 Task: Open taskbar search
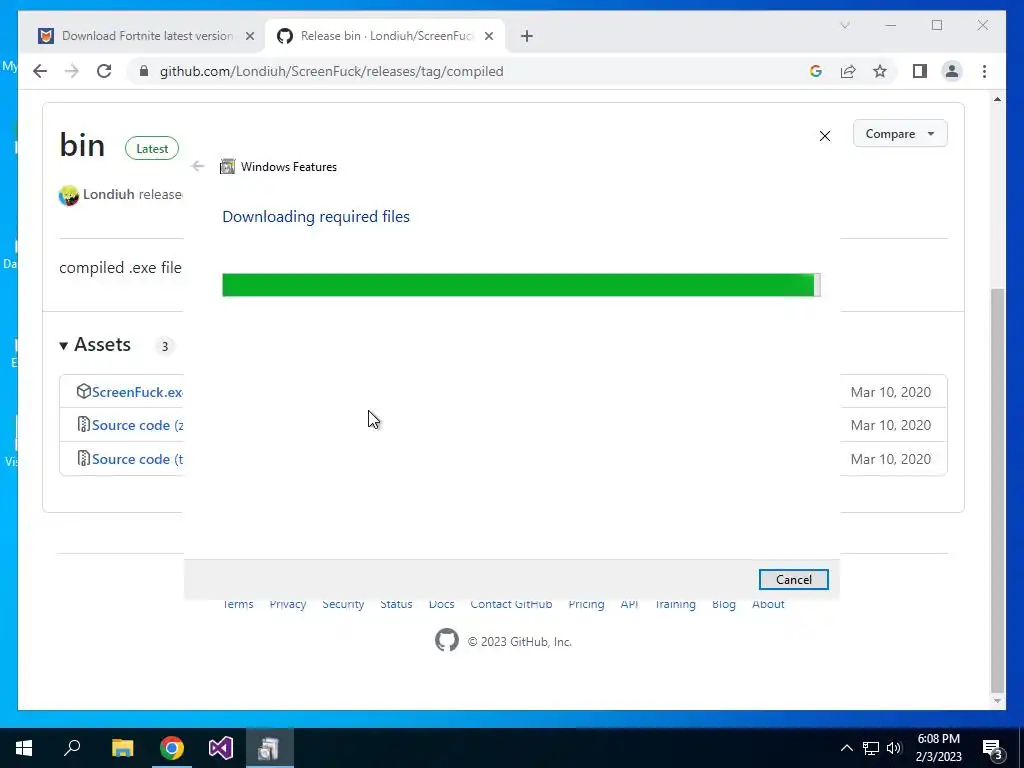[72, 748]
